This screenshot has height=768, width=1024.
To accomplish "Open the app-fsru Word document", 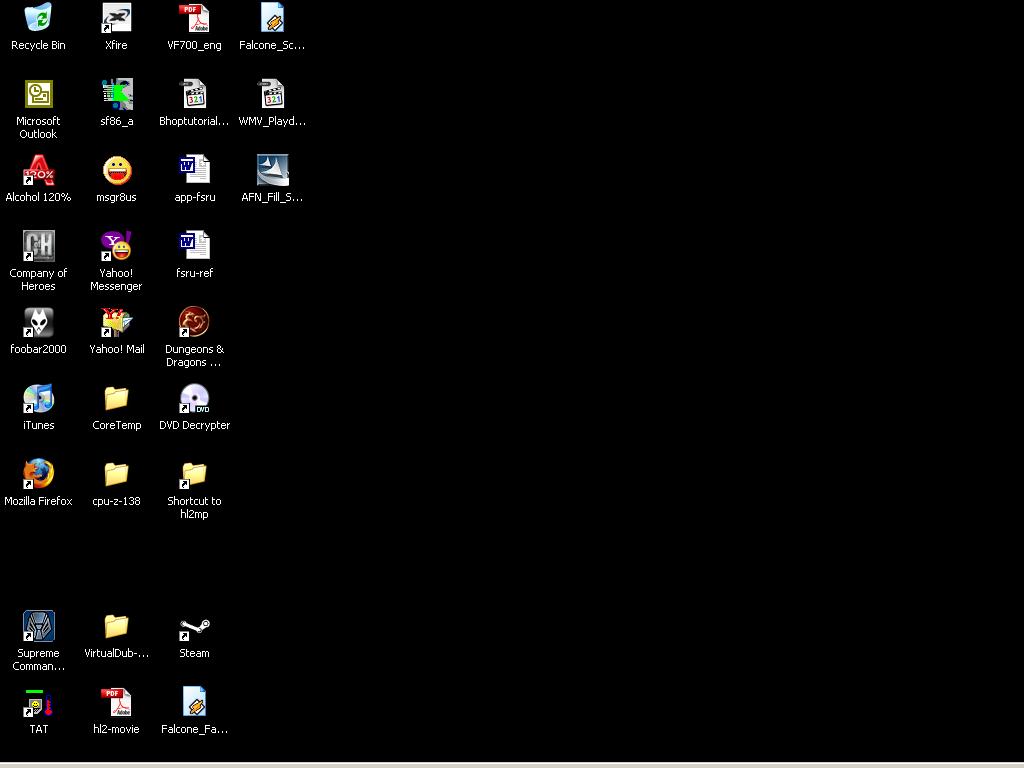I will [194, 170].
